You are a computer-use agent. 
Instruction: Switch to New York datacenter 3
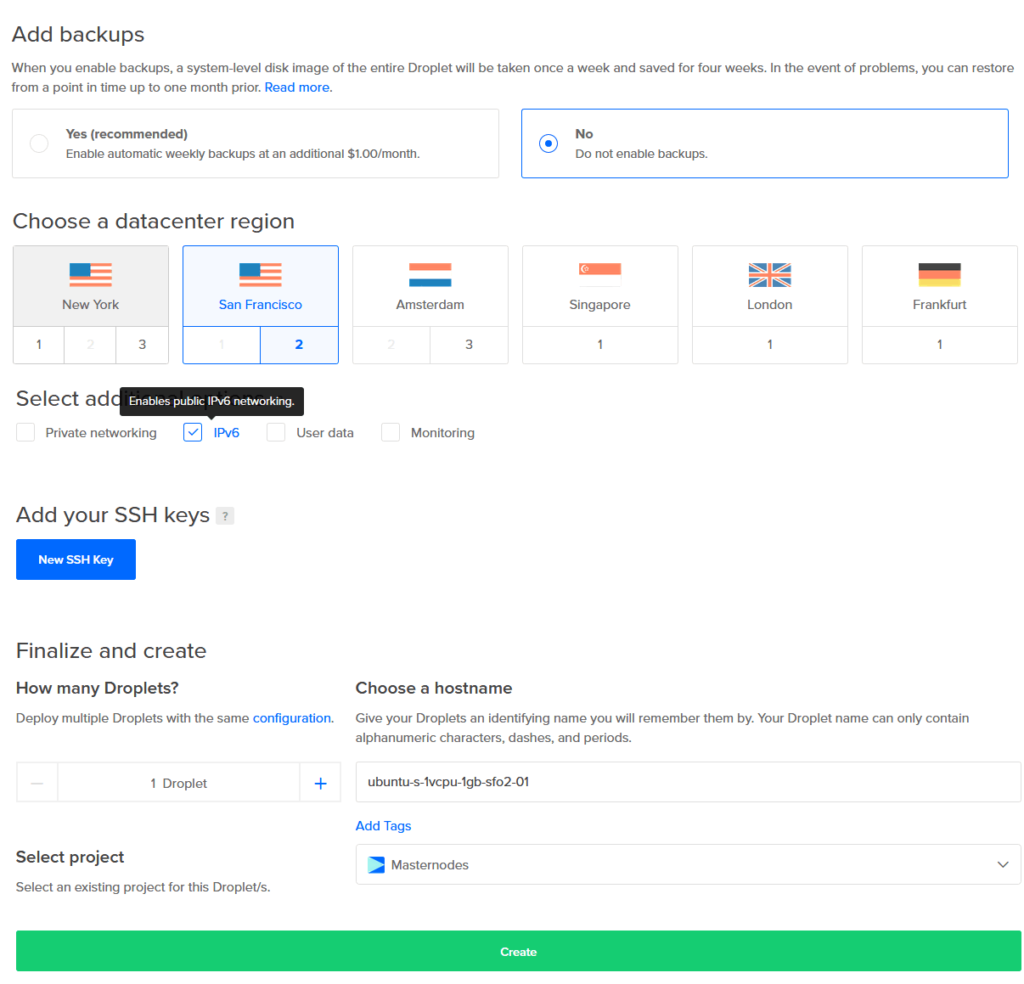pos(142,344)
